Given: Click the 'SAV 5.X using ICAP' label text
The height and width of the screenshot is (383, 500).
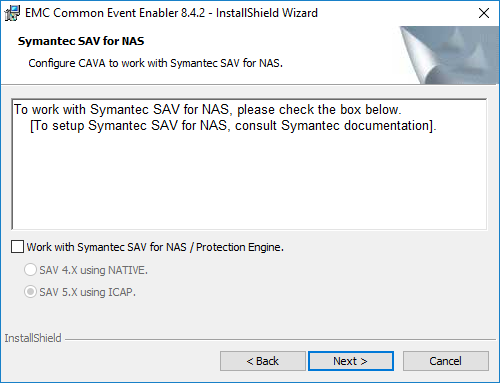Looking at the screenshot, I should [x=87, y=292].
